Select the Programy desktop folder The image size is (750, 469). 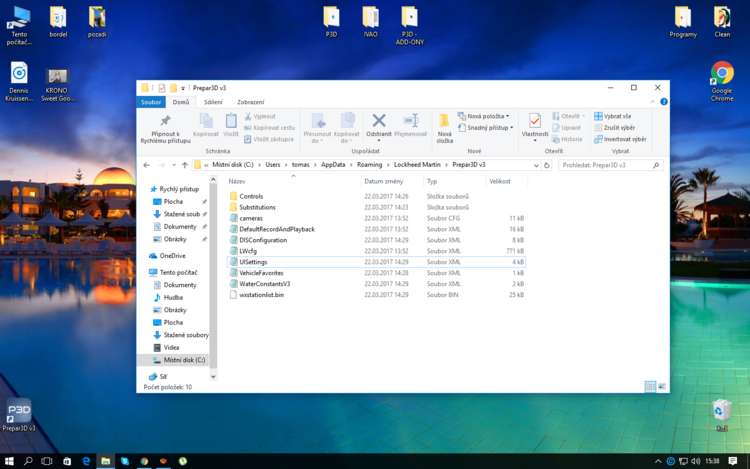click(x=683, y=22)
